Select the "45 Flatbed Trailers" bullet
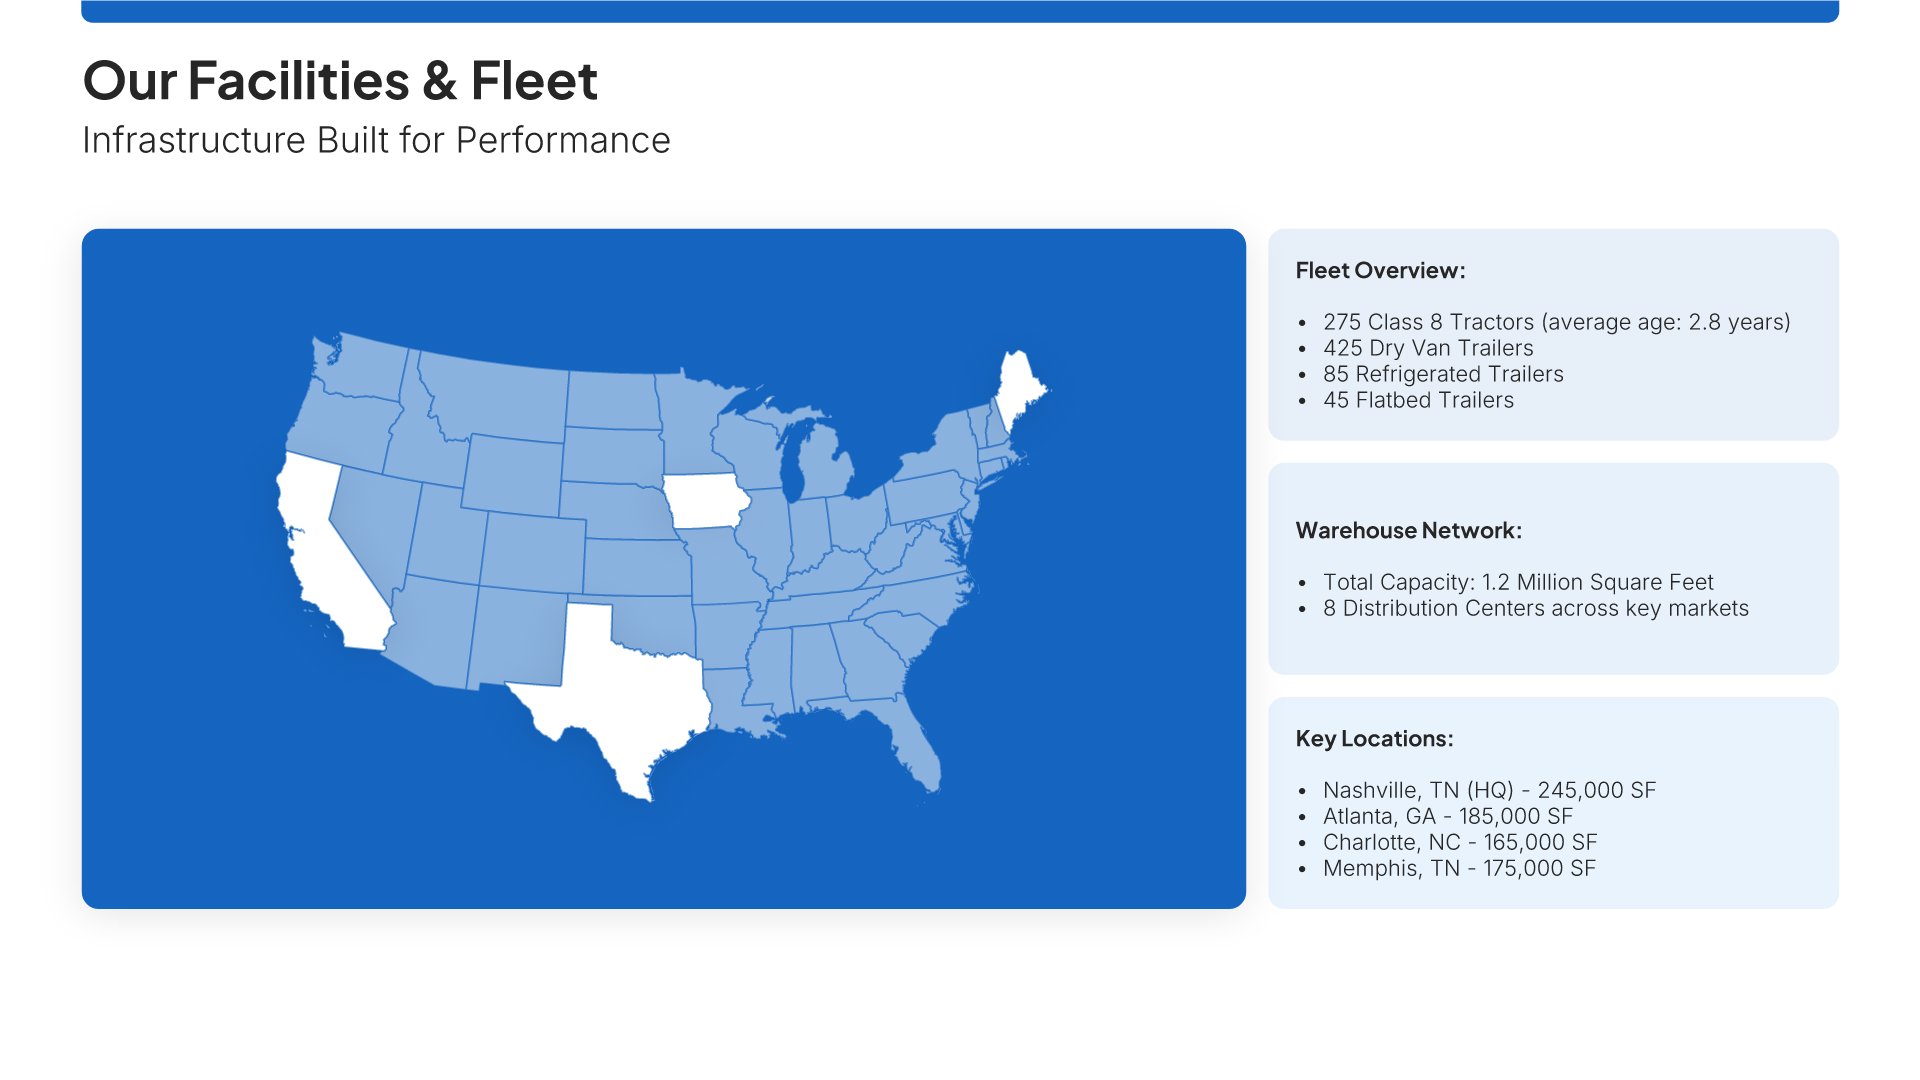 pos(1418,400)
